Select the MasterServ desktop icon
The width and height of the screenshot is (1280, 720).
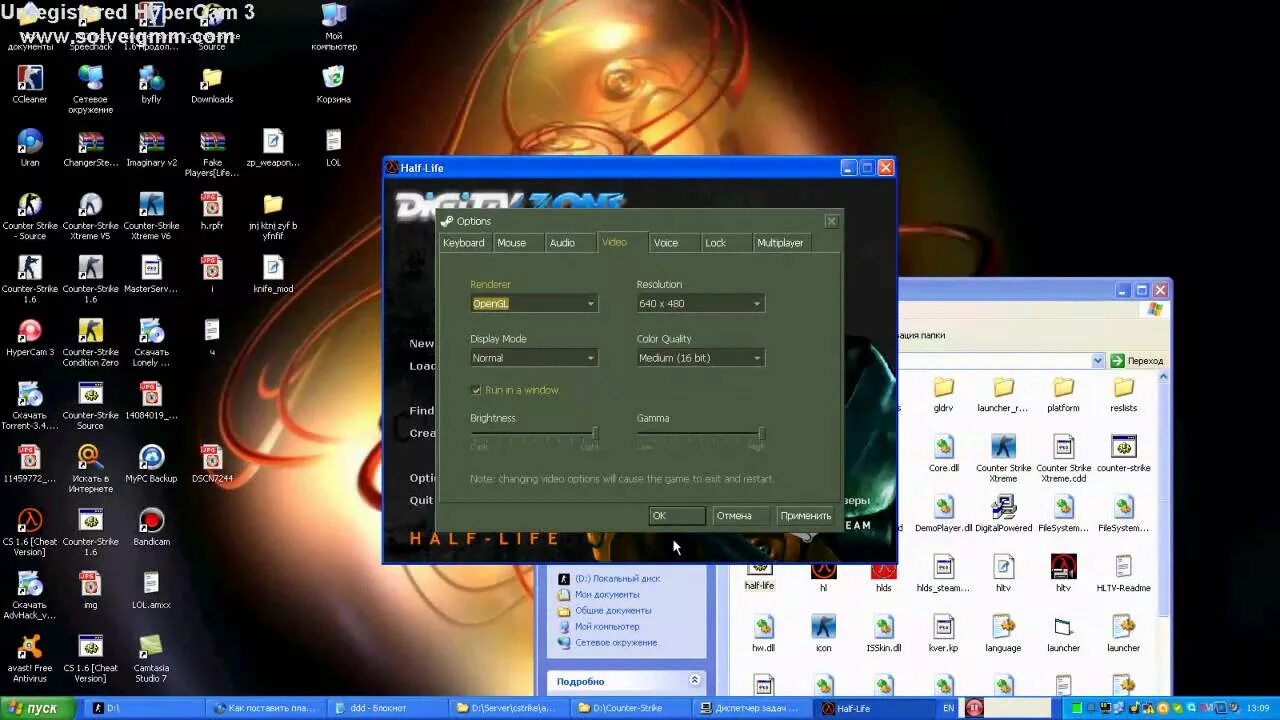pos(151,274)
